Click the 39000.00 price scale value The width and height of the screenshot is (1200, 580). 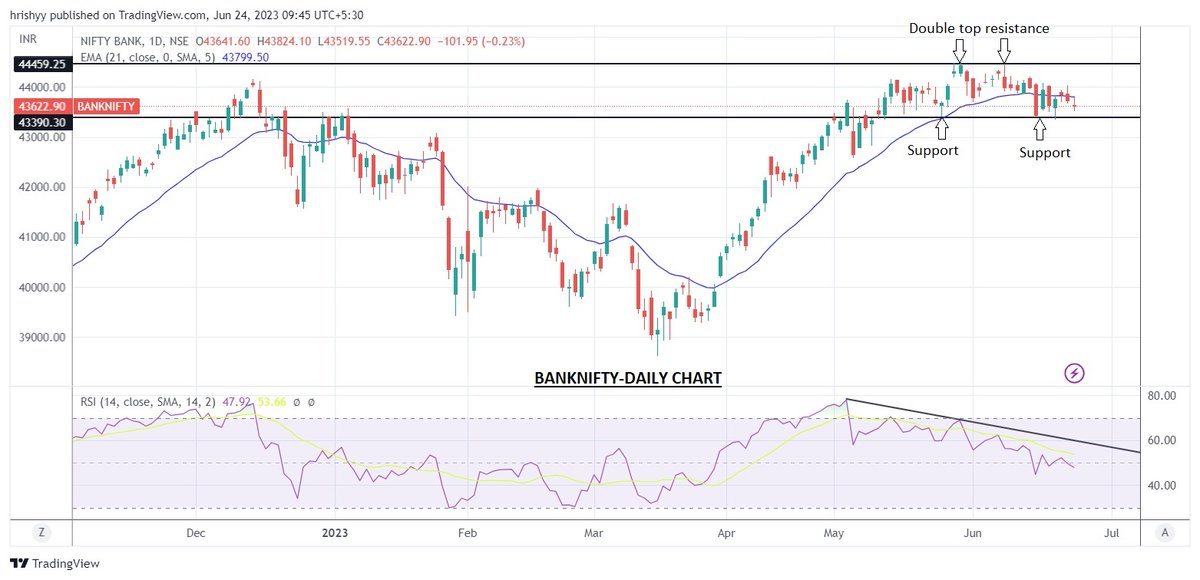click(x=41, y=337)
